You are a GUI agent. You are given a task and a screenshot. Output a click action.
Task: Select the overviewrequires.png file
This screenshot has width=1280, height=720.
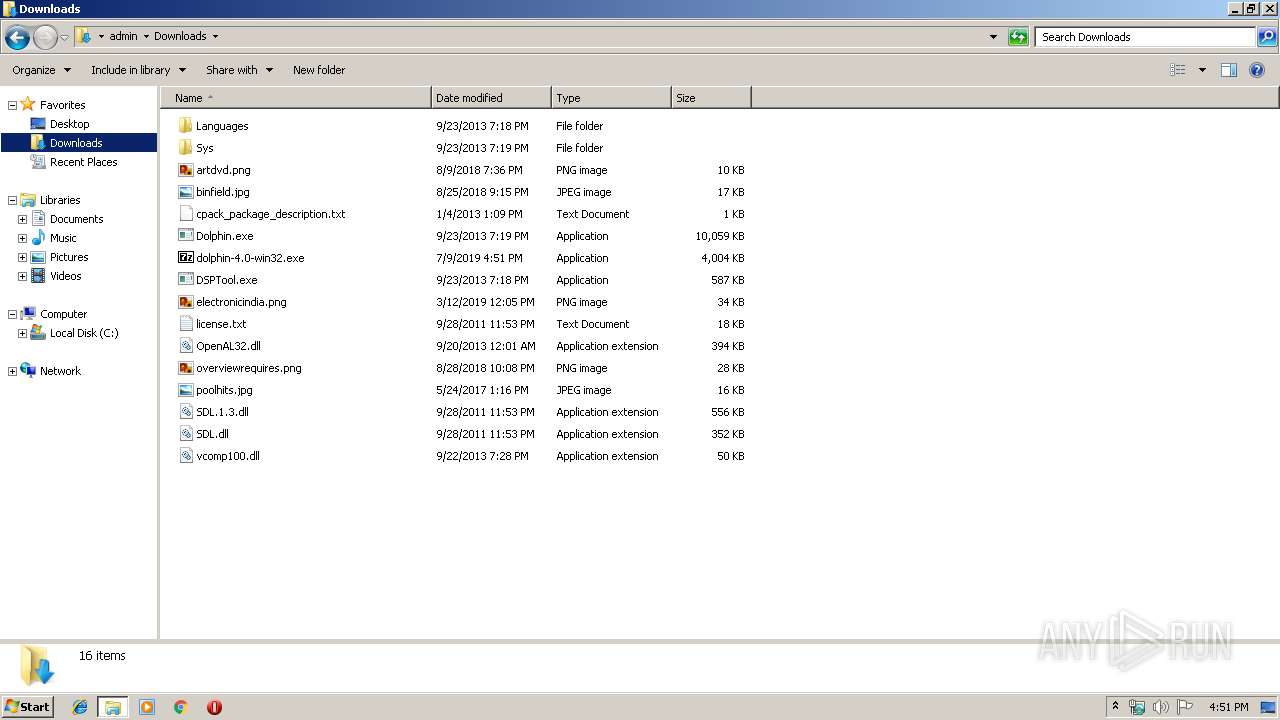pos(248,368)
